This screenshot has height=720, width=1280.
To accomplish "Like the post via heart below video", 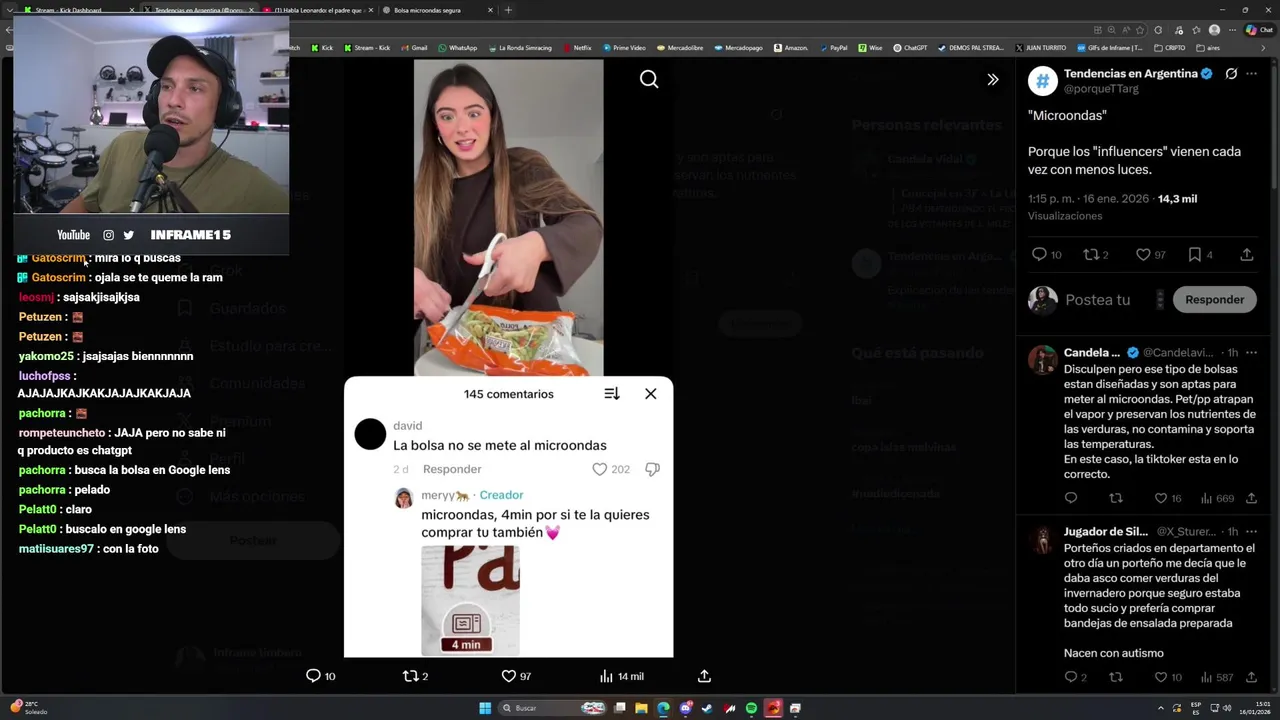I will (509, 676).
